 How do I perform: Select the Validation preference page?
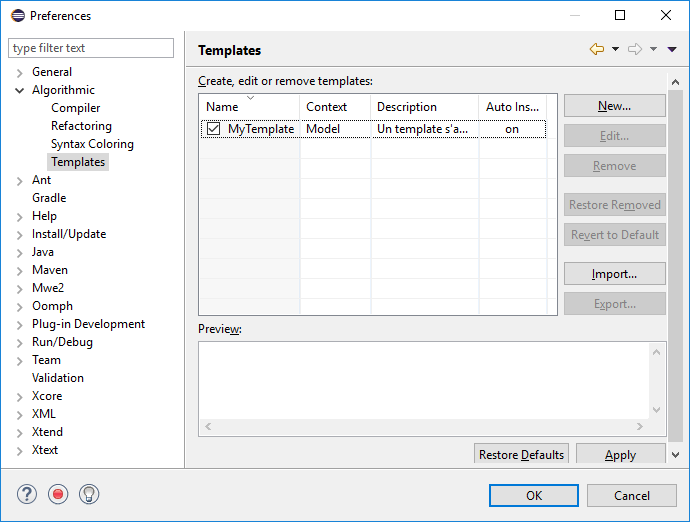tap(58, 378)
